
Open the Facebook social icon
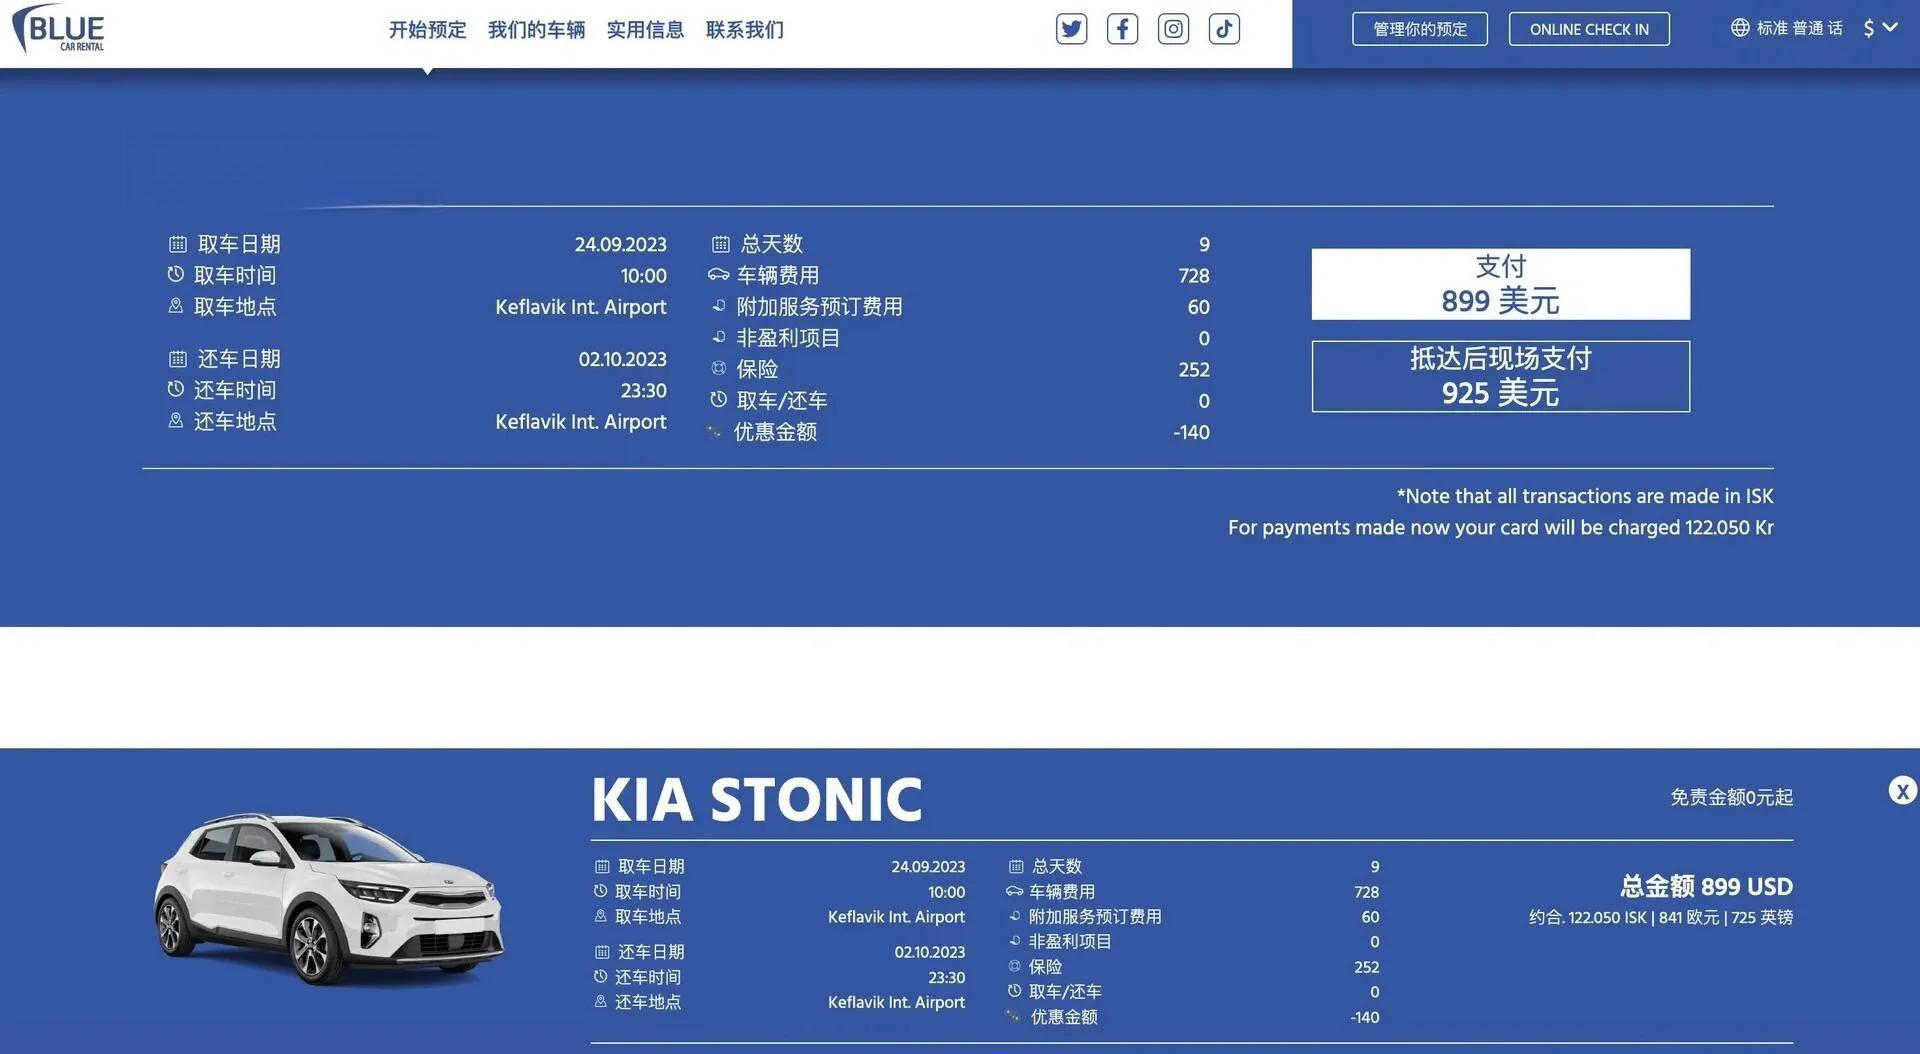pos(1122,29)
